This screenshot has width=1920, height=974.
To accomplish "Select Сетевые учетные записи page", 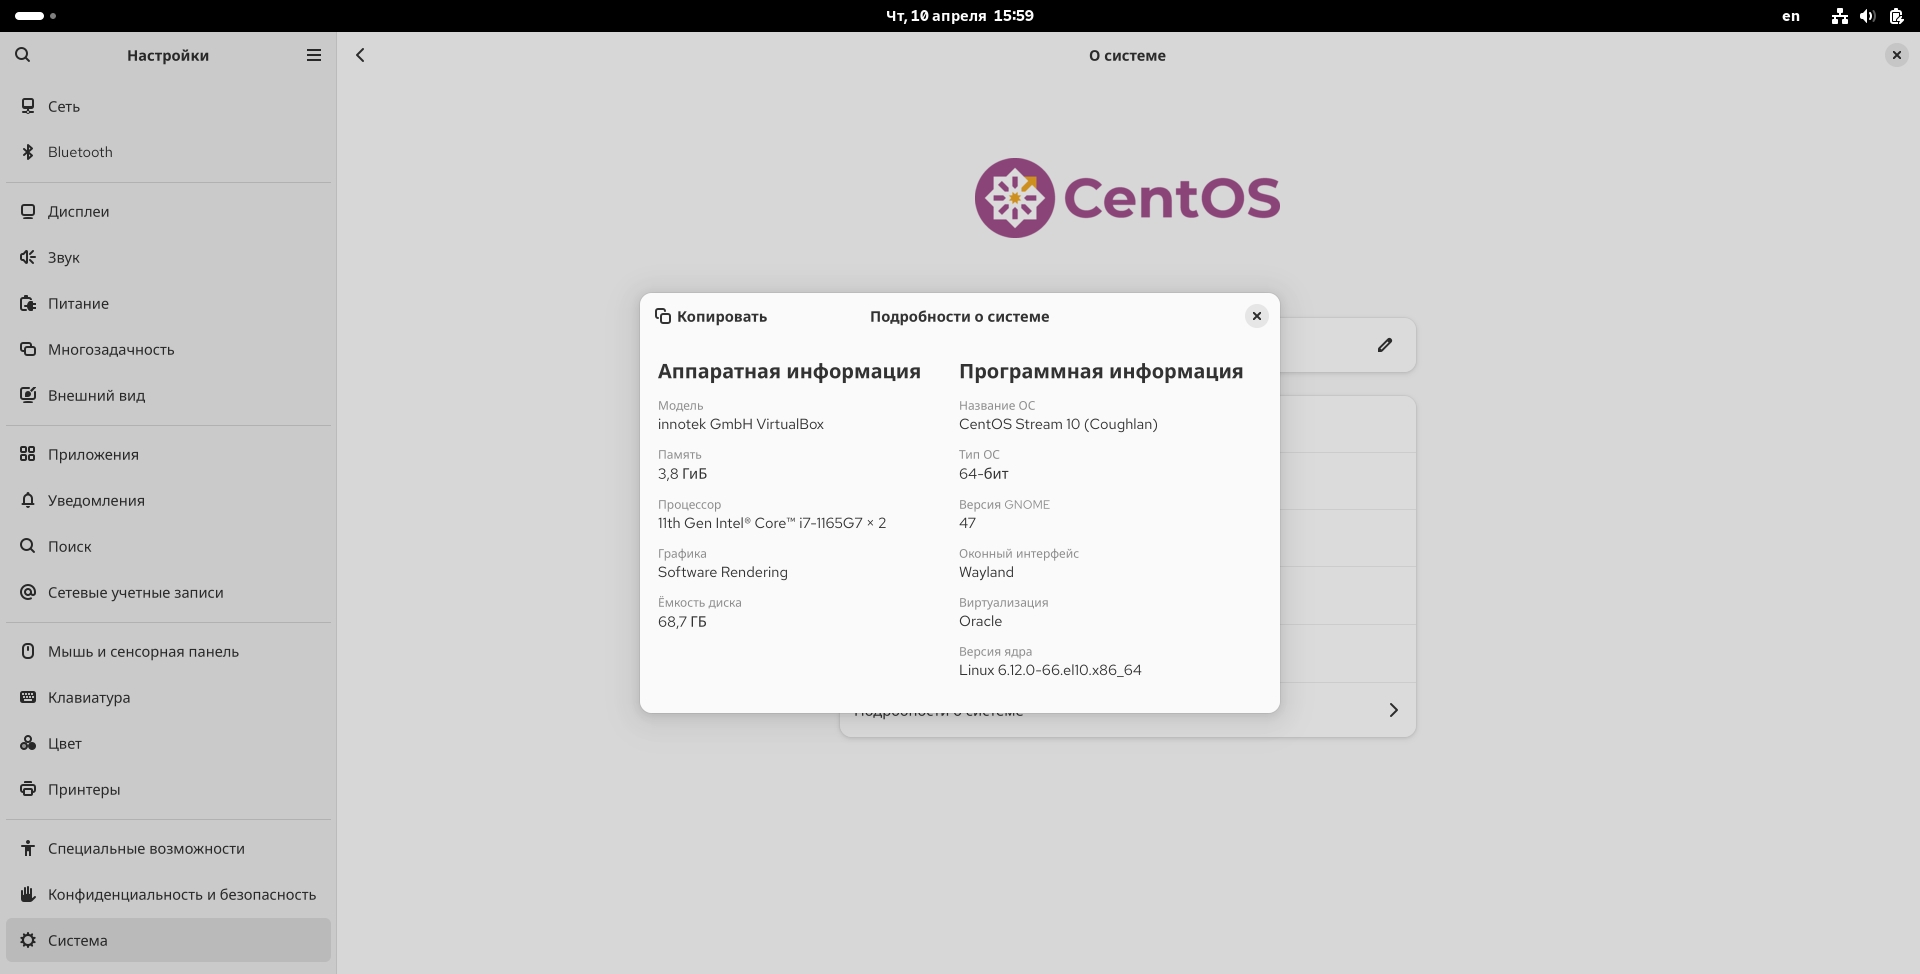I will click(168, 592).
